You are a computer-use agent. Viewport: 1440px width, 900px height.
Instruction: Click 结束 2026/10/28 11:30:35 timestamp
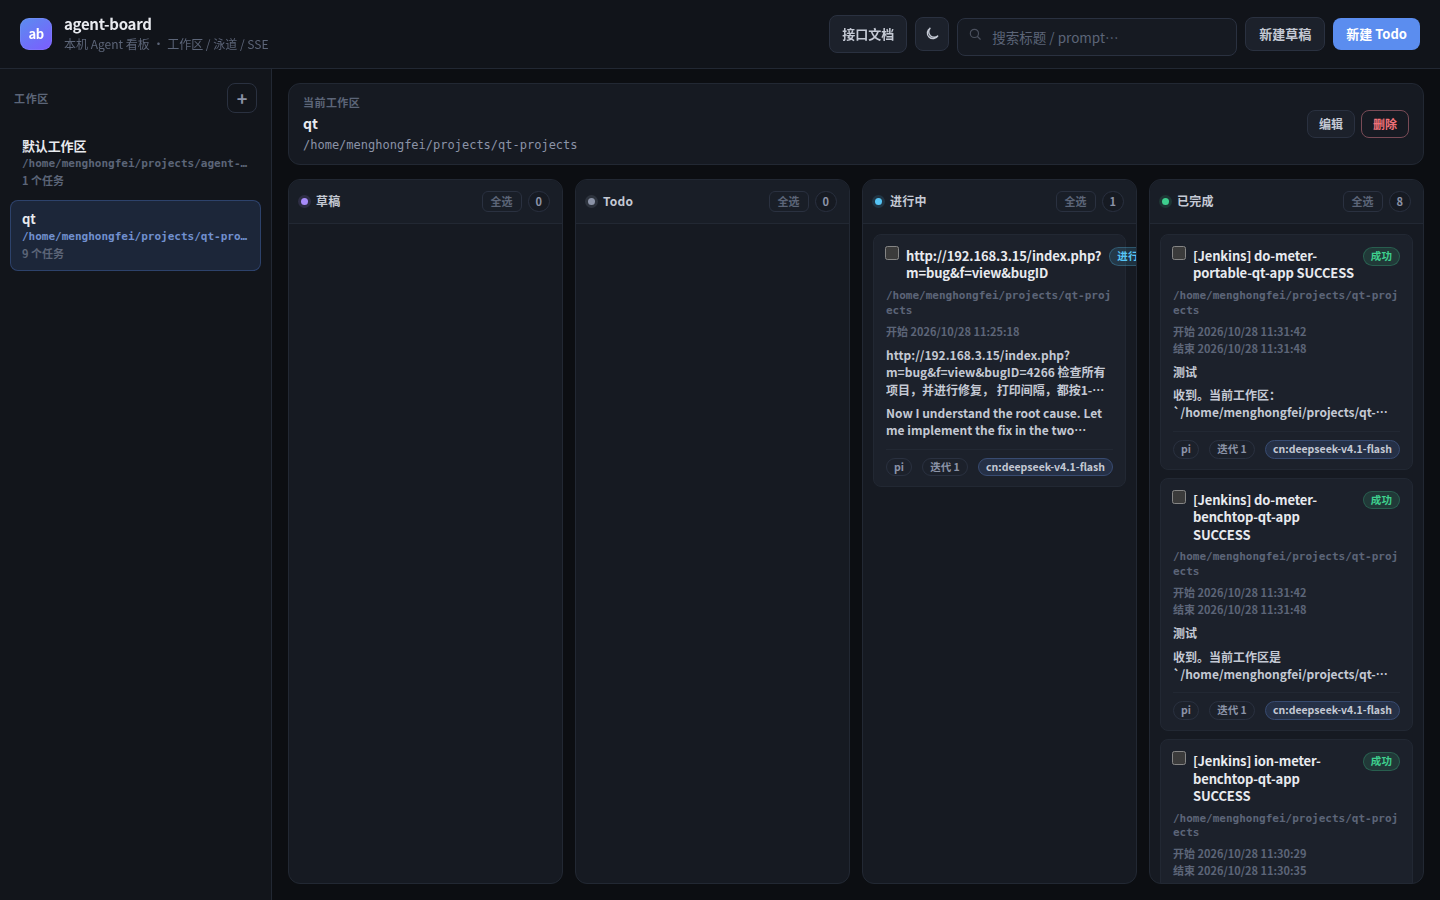coord(1239,871)
